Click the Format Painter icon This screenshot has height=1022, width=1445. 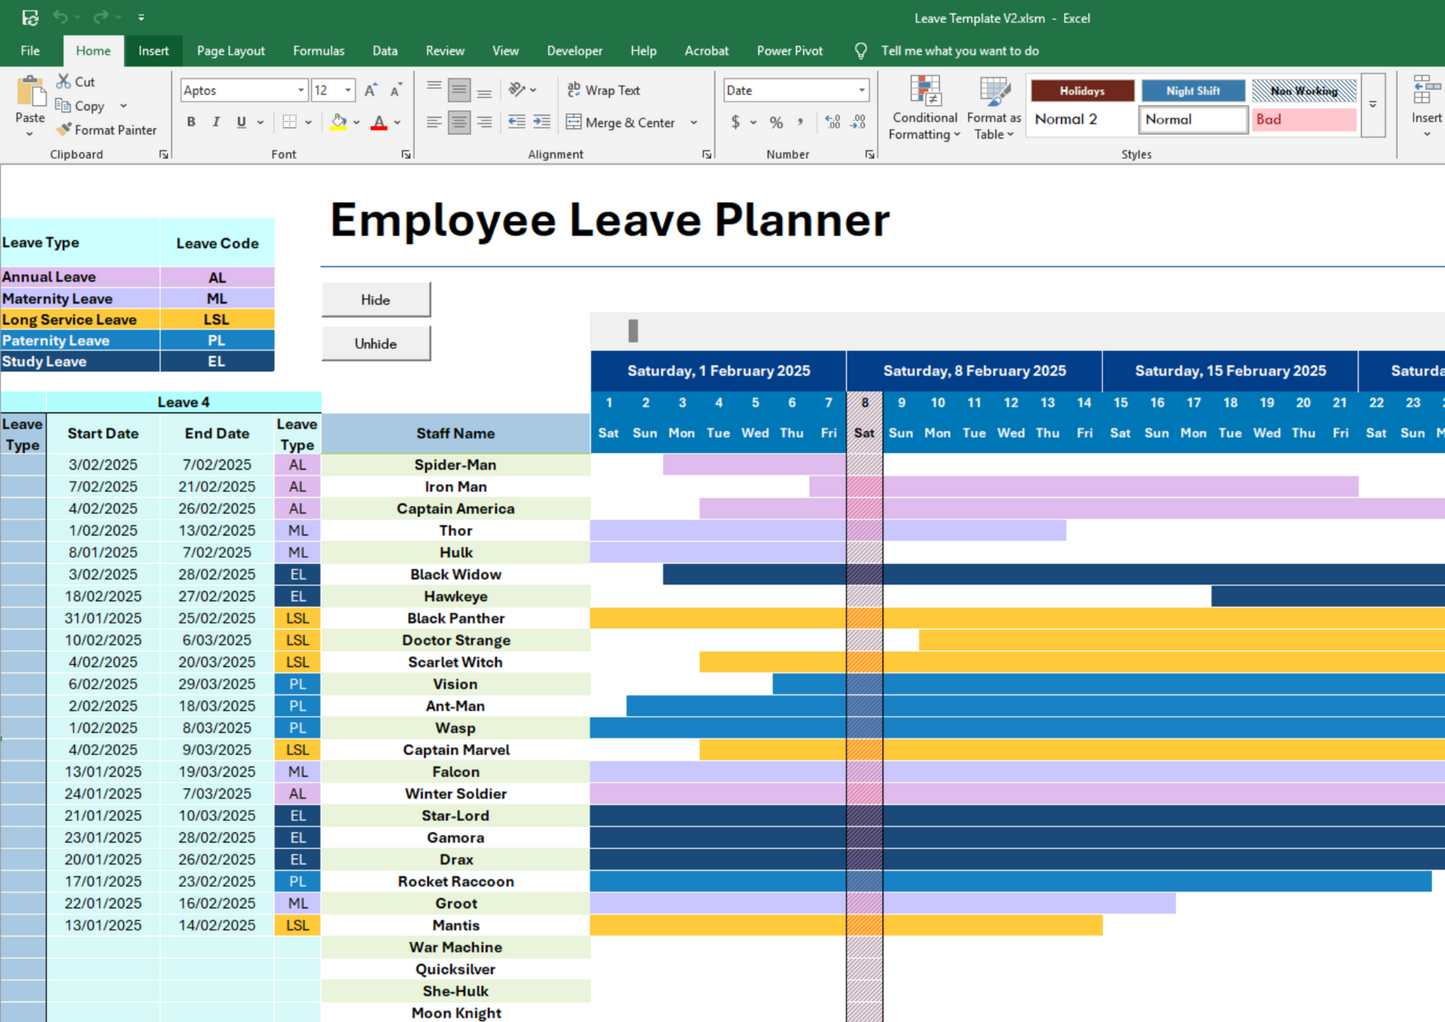64,130
